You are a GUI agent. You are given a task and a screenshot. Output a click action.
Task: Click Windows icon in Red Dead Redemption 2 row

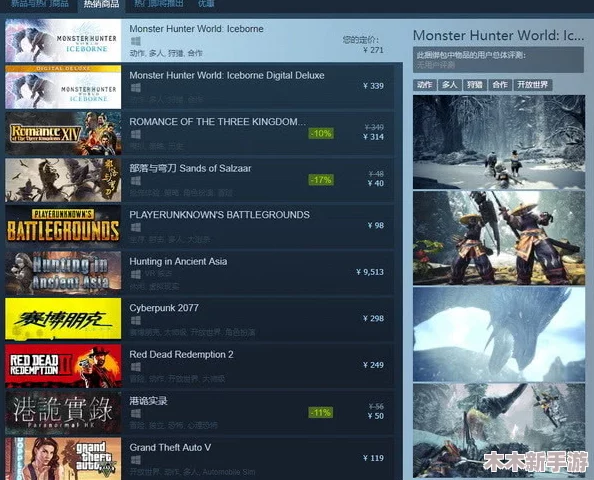coord(136,367)
